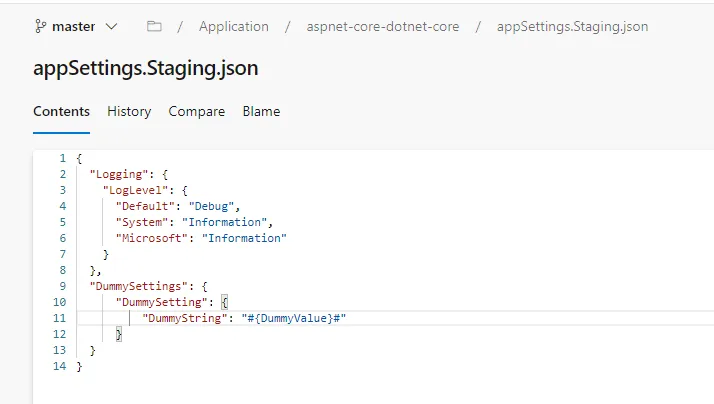
Task: Open the History tab
Action: pos(129,111)
